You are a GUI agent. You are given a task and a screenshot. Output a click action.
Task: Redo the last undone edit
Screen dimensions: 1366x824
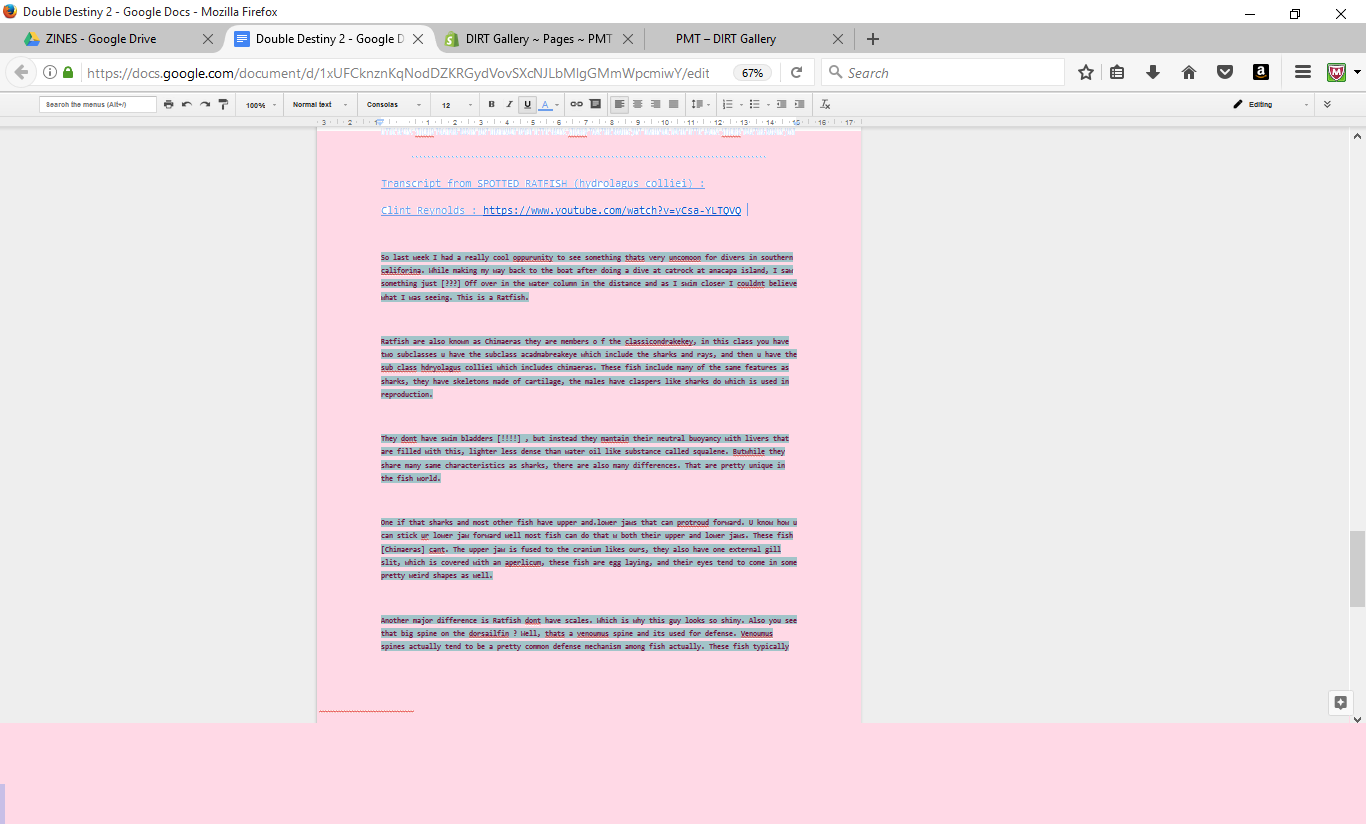(204, 104)
